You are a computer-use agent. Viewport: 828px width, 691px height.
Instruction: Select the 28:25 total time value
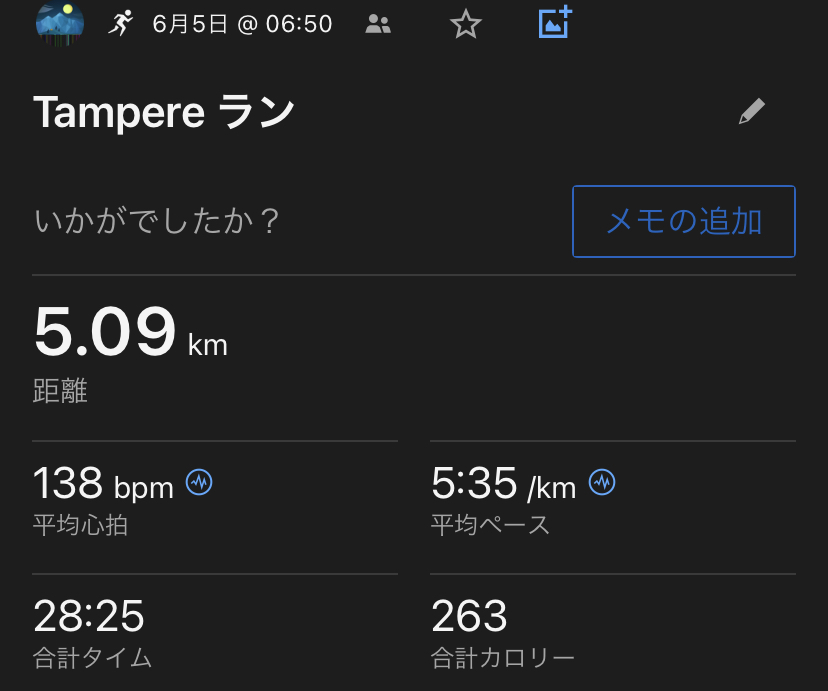click(x=89, y=616)
